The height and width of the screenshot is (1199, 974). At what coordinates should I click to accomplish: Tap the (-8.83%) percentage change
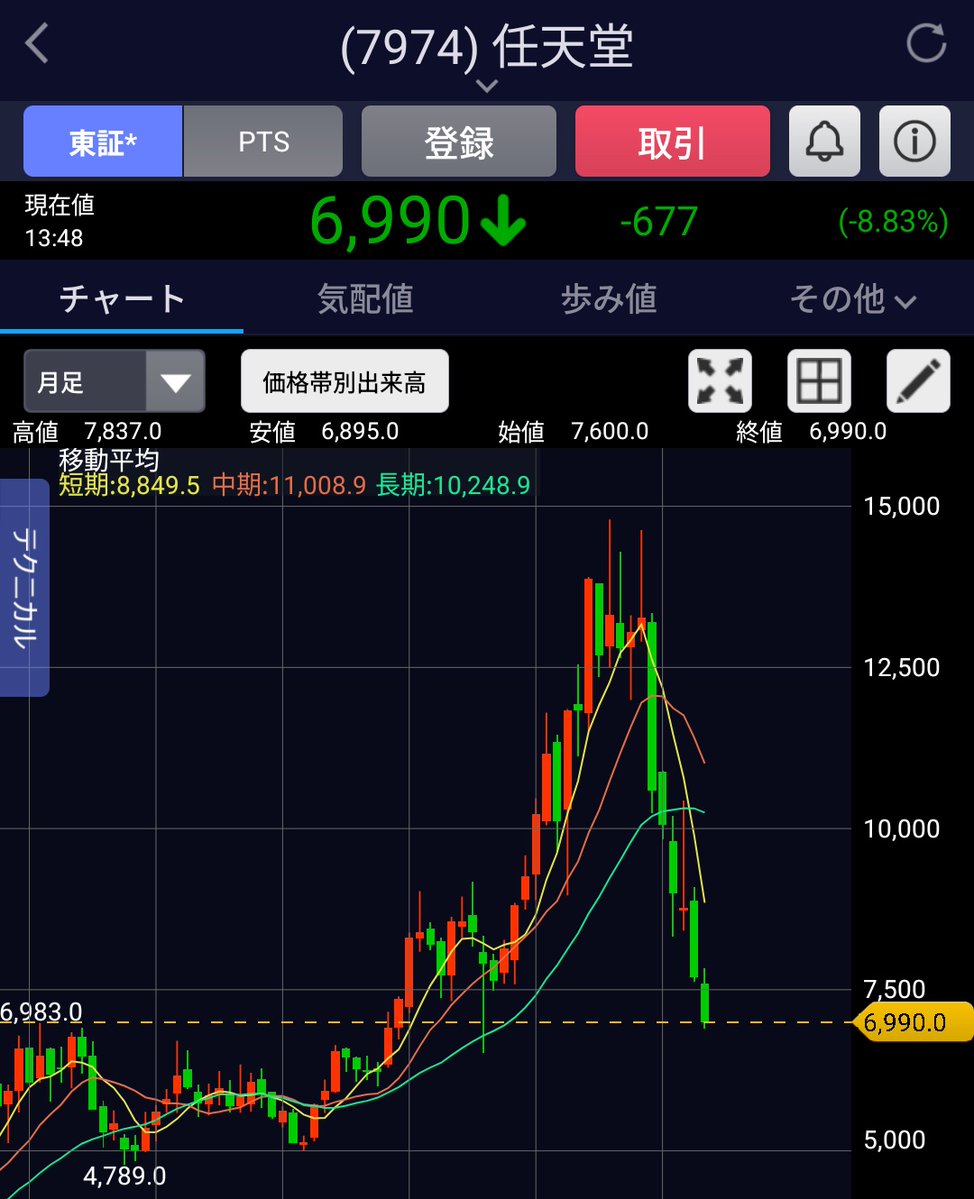pos(893,222)
